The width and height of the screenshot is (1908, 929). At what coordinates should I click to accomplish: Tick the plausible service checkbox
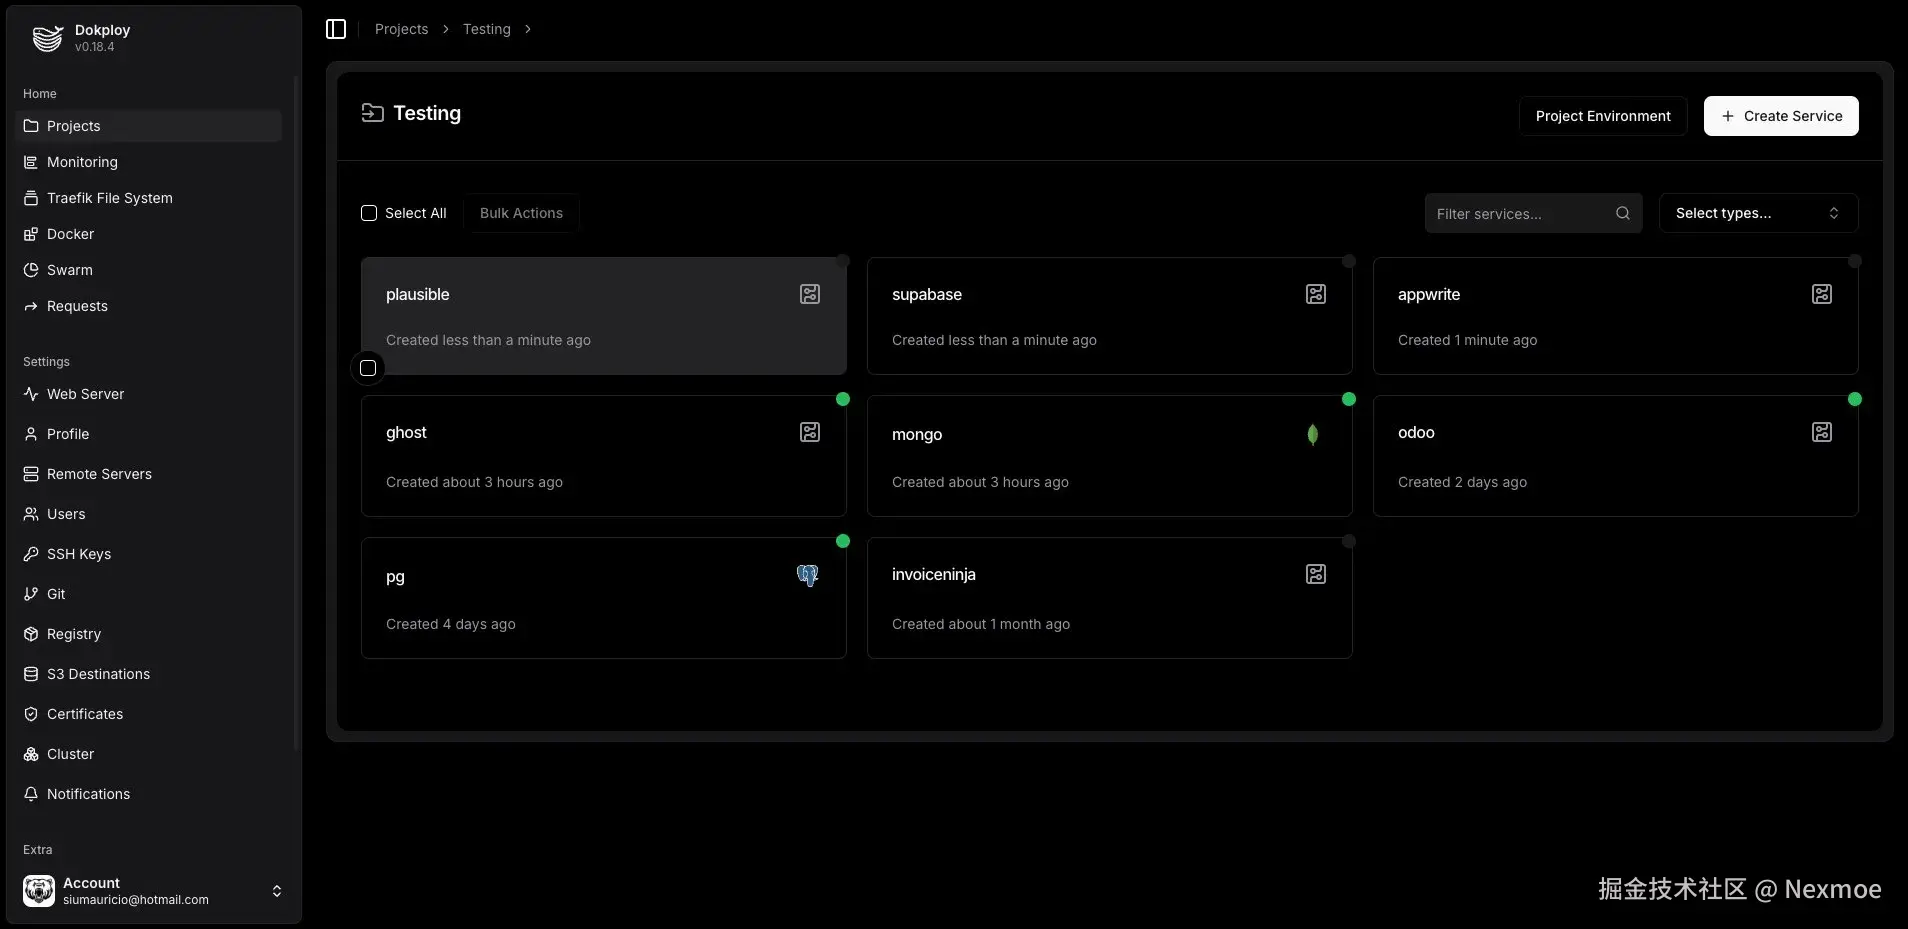368,368
